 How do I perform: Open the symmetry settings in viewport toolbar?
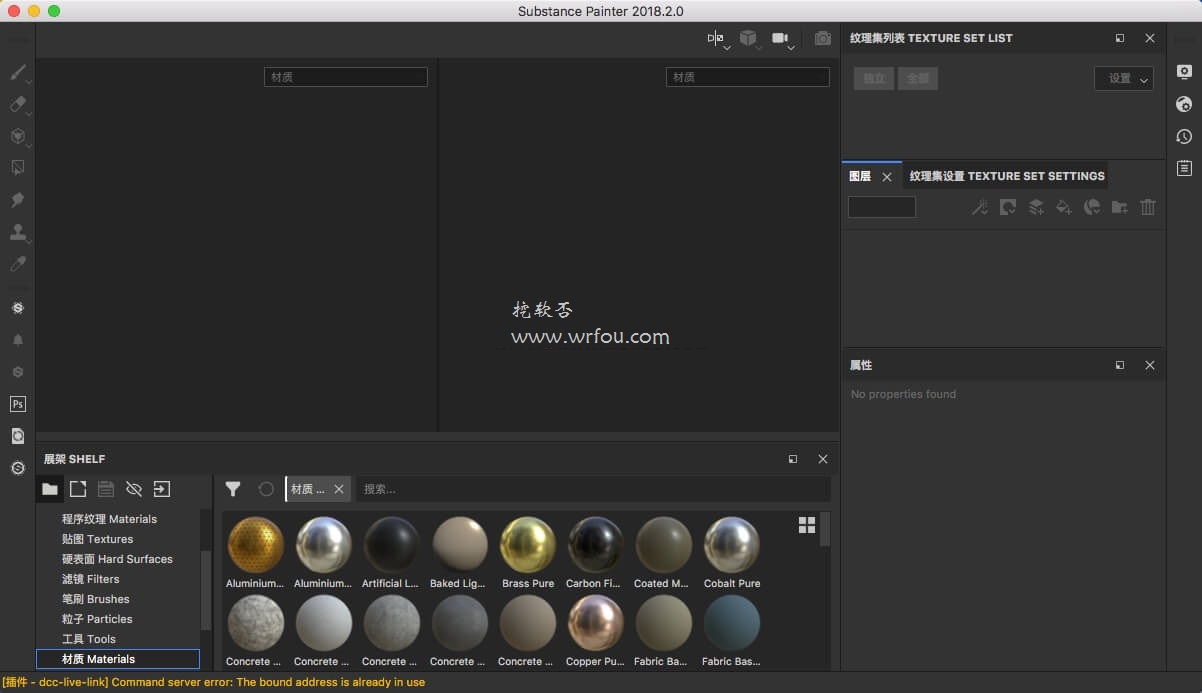click(x=716, y=38)
